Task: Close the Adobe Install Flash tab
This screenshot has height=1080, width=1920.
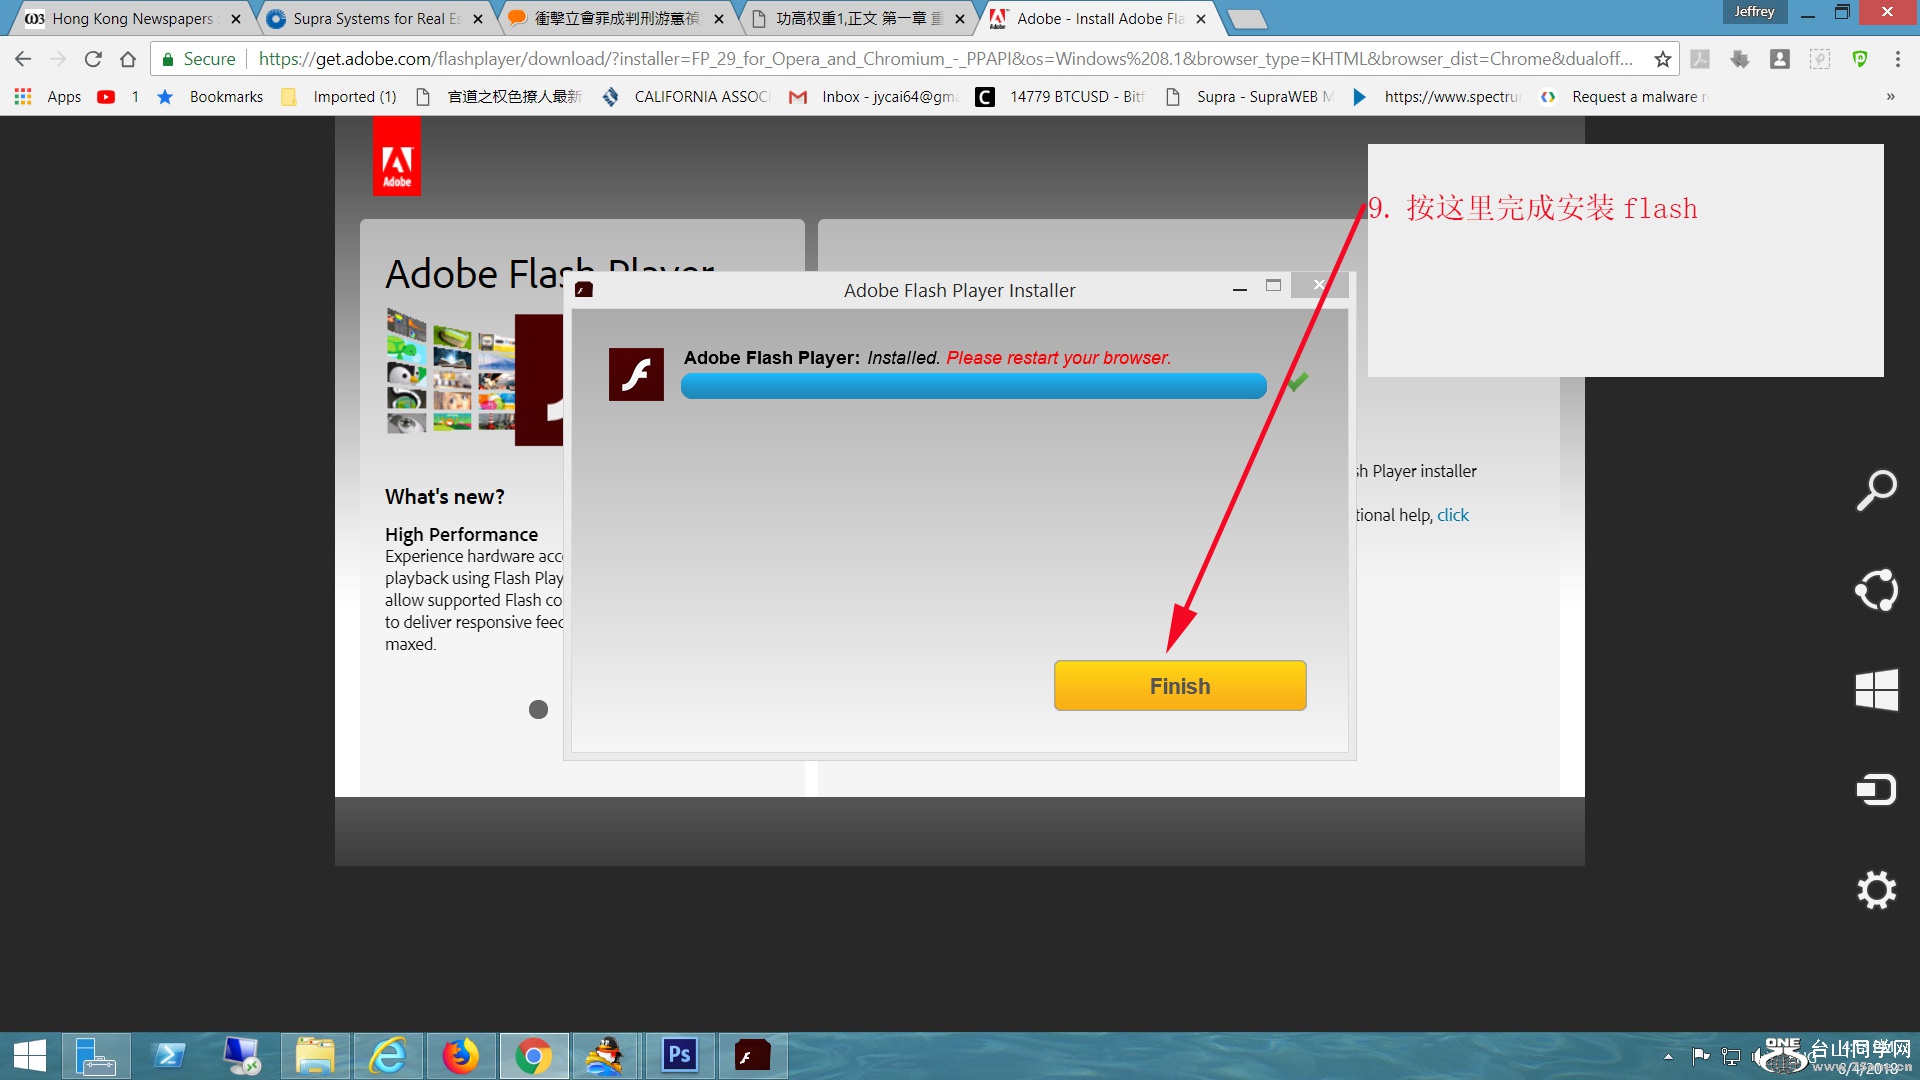Action: click(x=1201, y=19)
